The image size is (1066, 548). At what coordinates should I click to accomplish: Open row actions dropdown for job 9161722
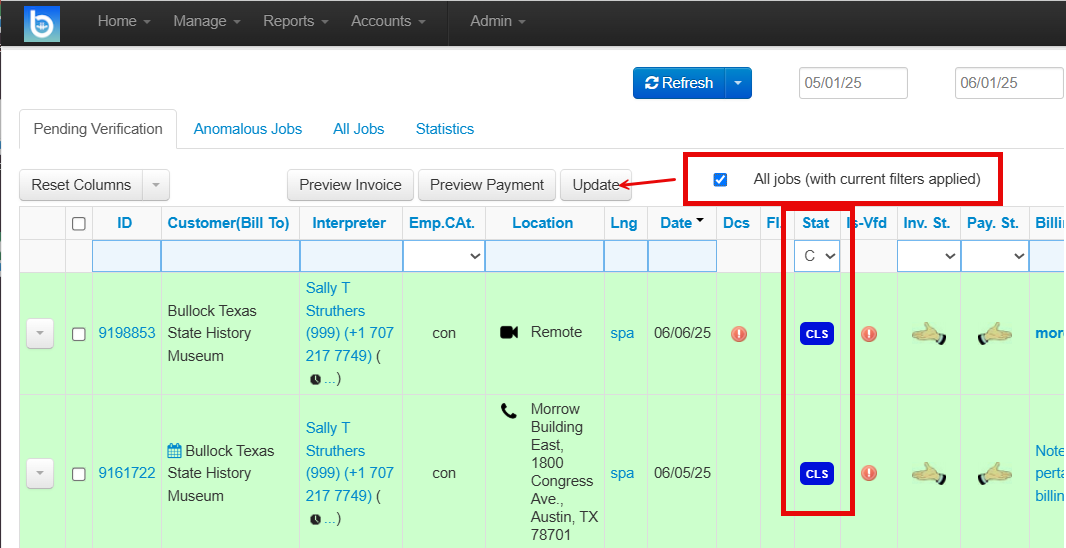39,473
